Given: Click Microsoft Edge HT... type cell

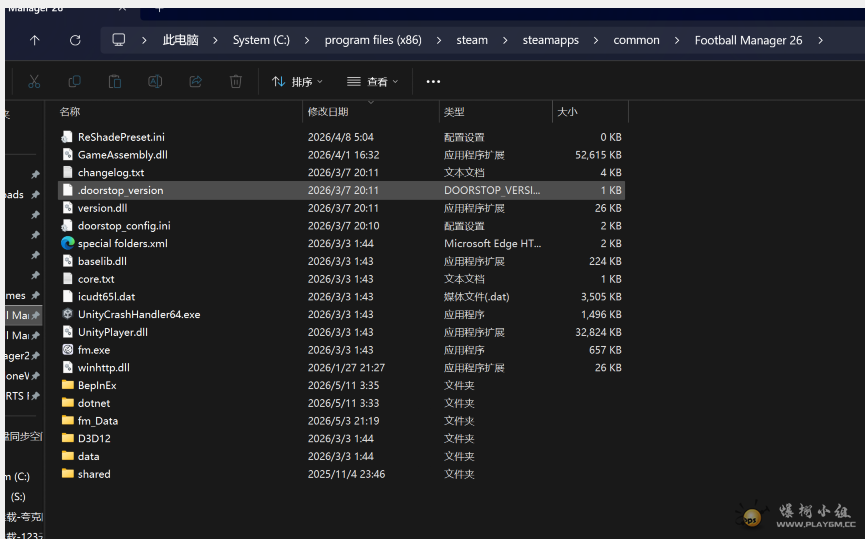Looking at the screenshot, I should pyautogui.click(x=492, y=243).
